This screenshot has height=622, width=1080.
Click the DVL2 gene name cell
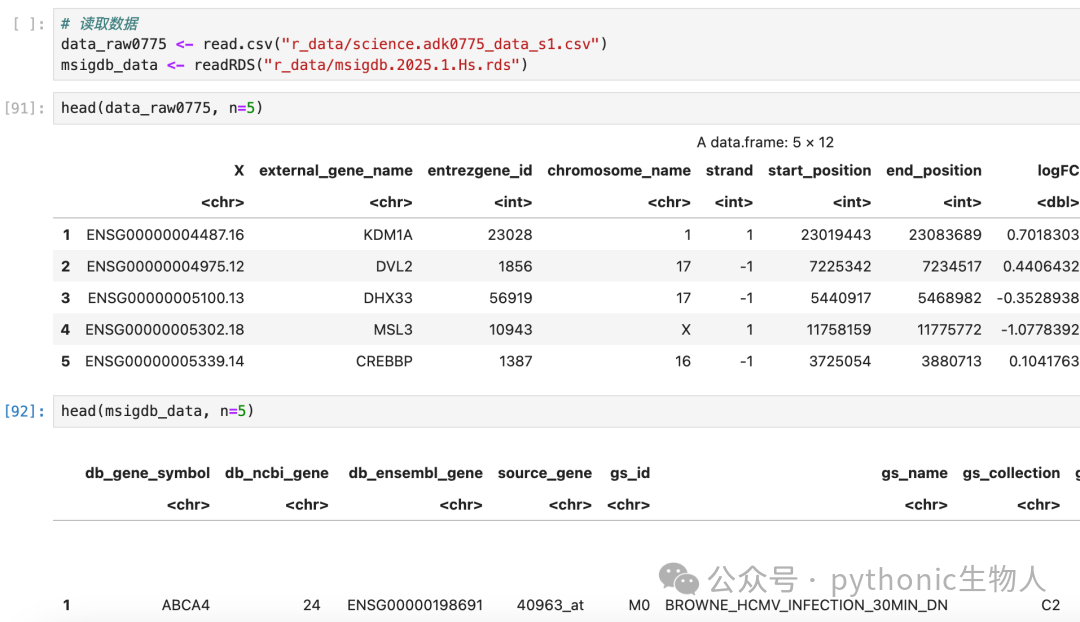coord(394,267)
